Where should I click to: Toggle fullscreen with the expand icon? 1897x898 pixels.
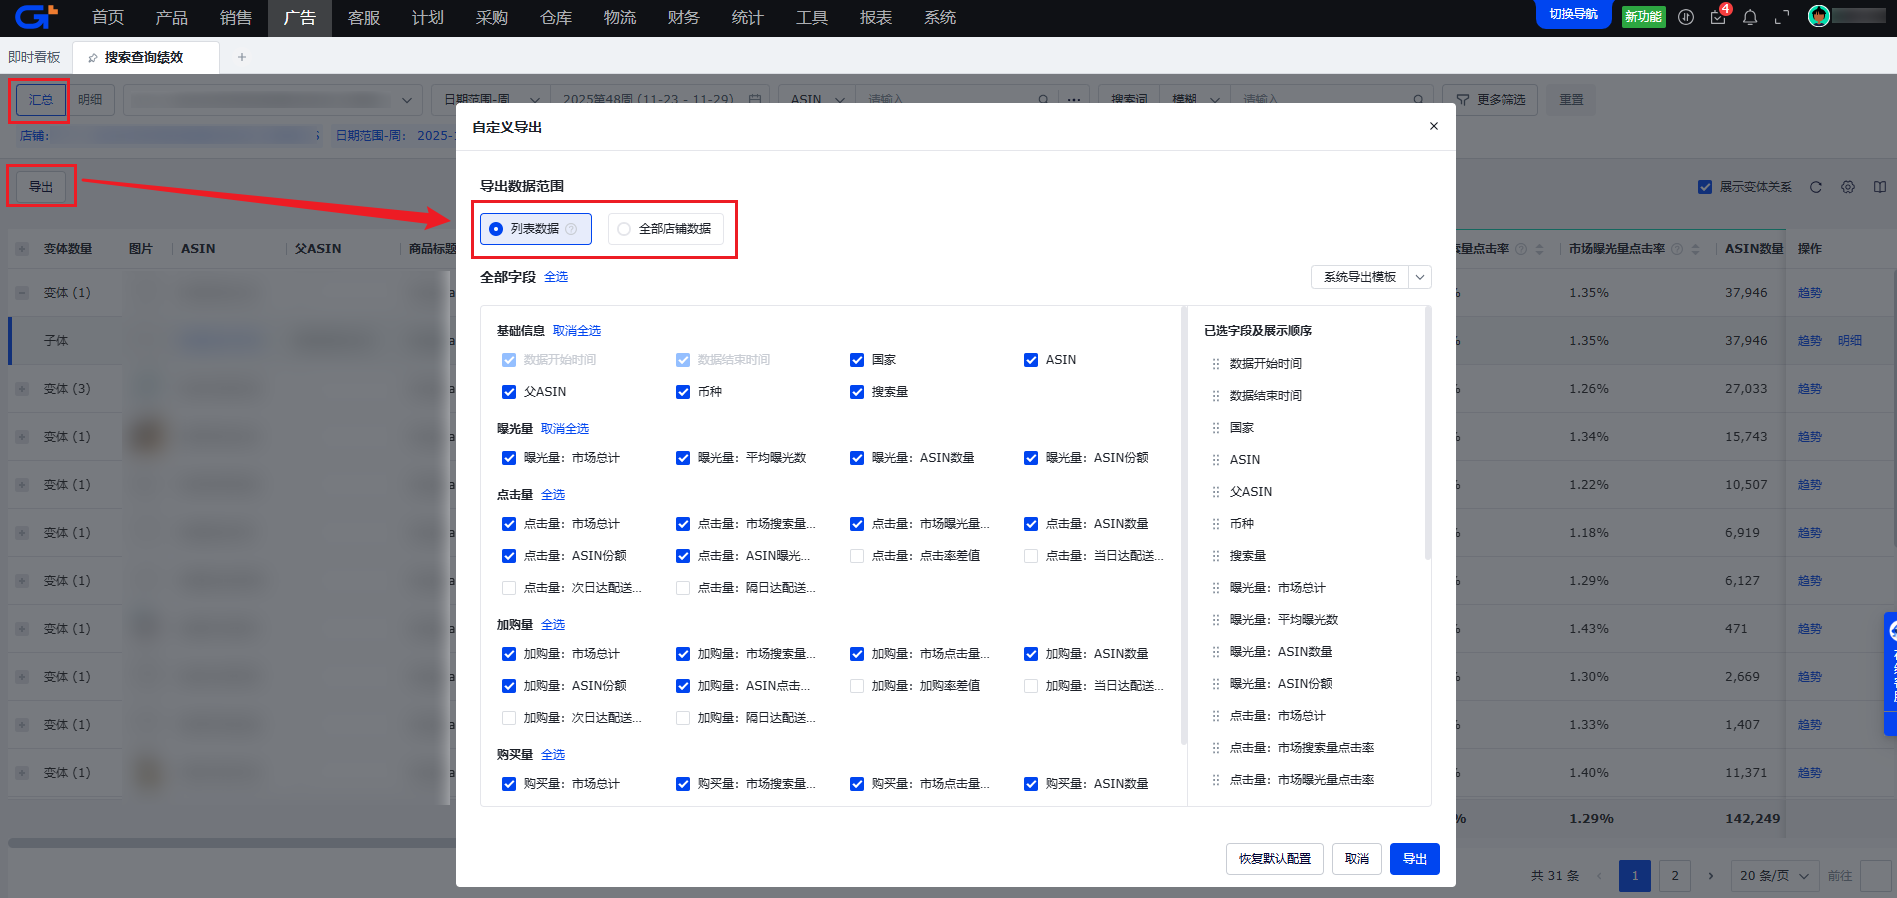point(1782,17)
